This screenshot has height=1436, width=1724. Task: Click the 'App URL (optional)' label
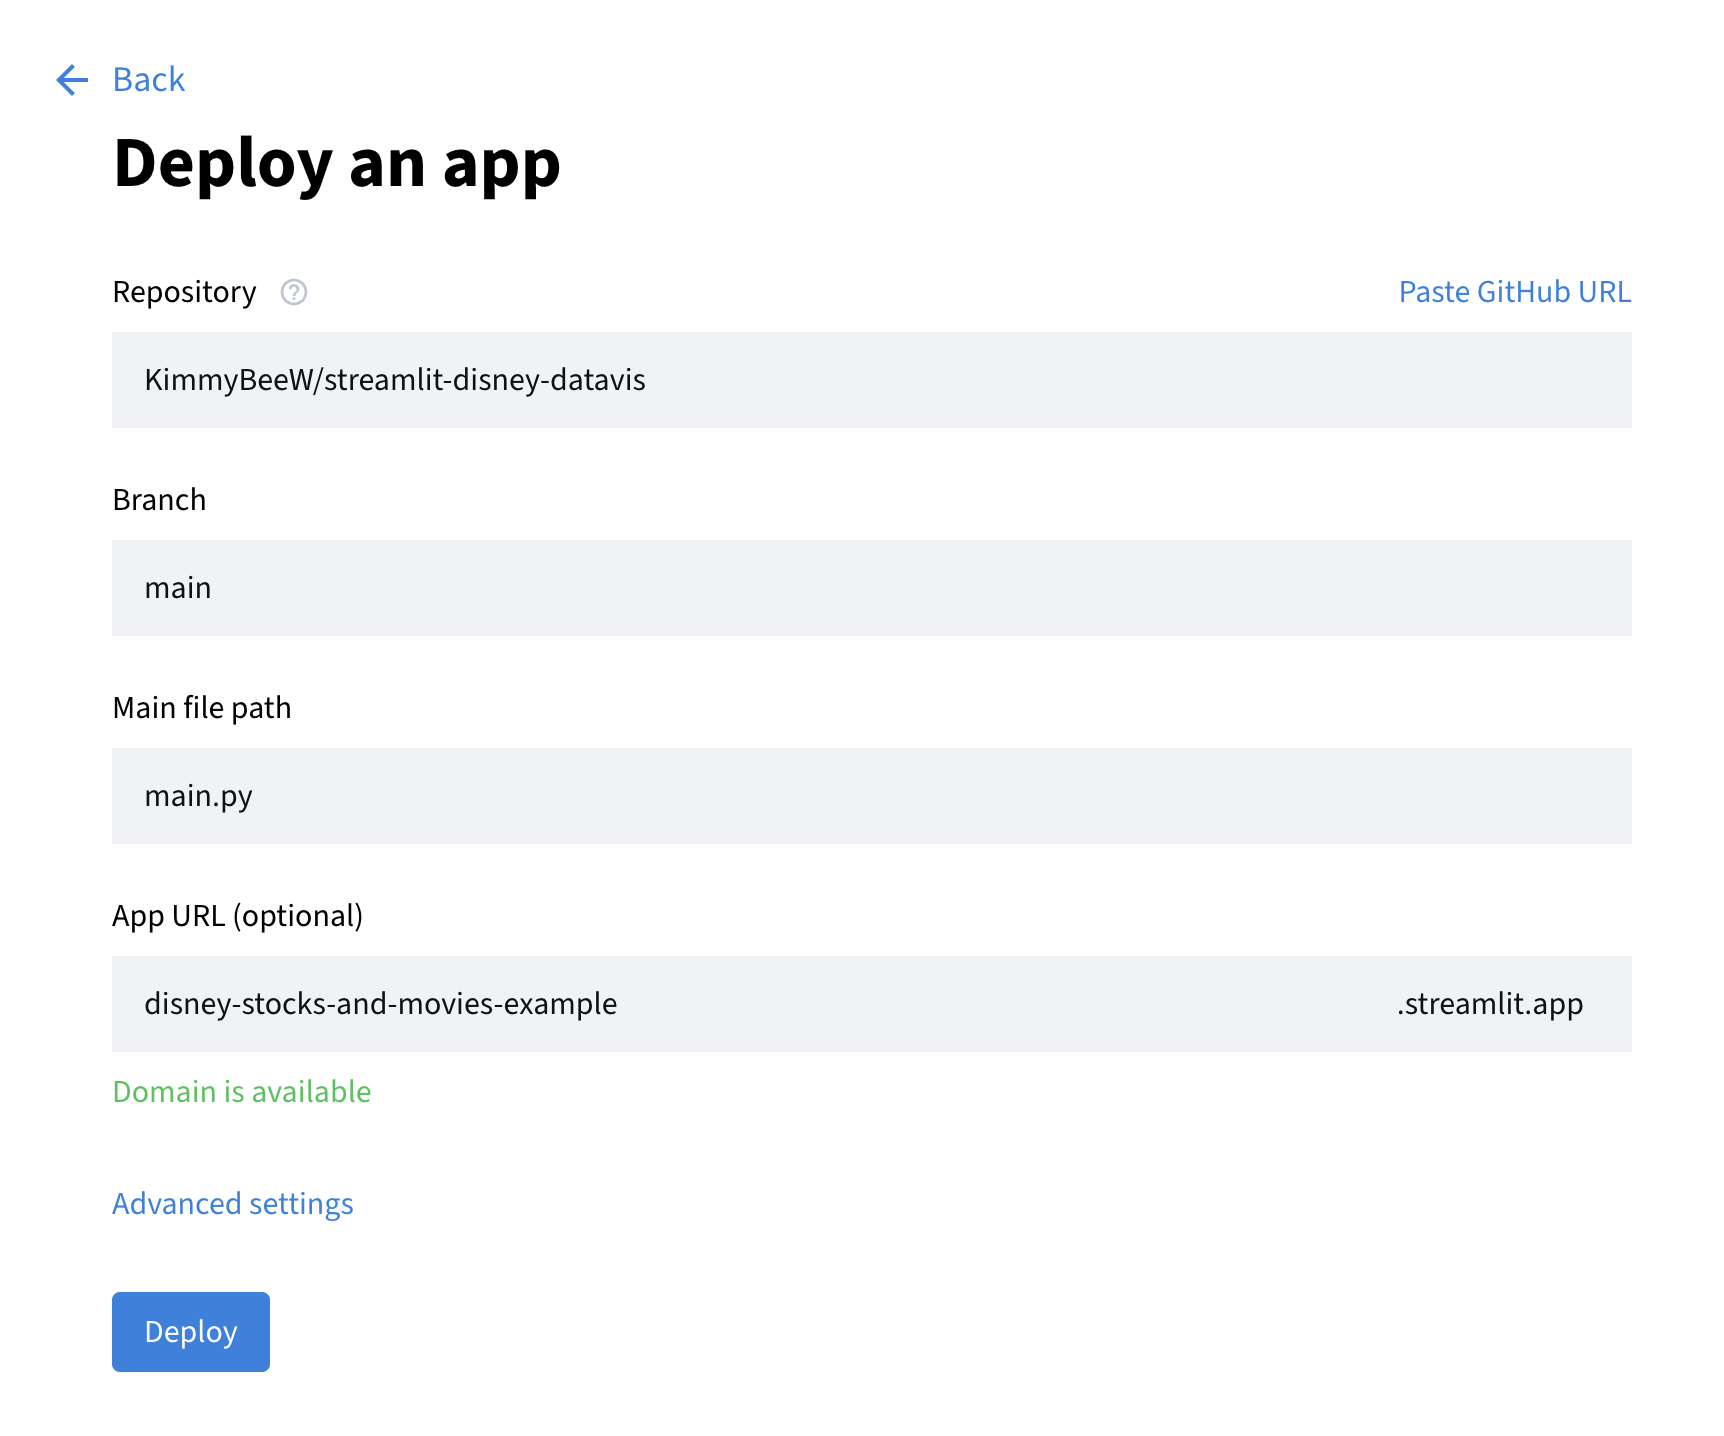[x=237, y=916]
